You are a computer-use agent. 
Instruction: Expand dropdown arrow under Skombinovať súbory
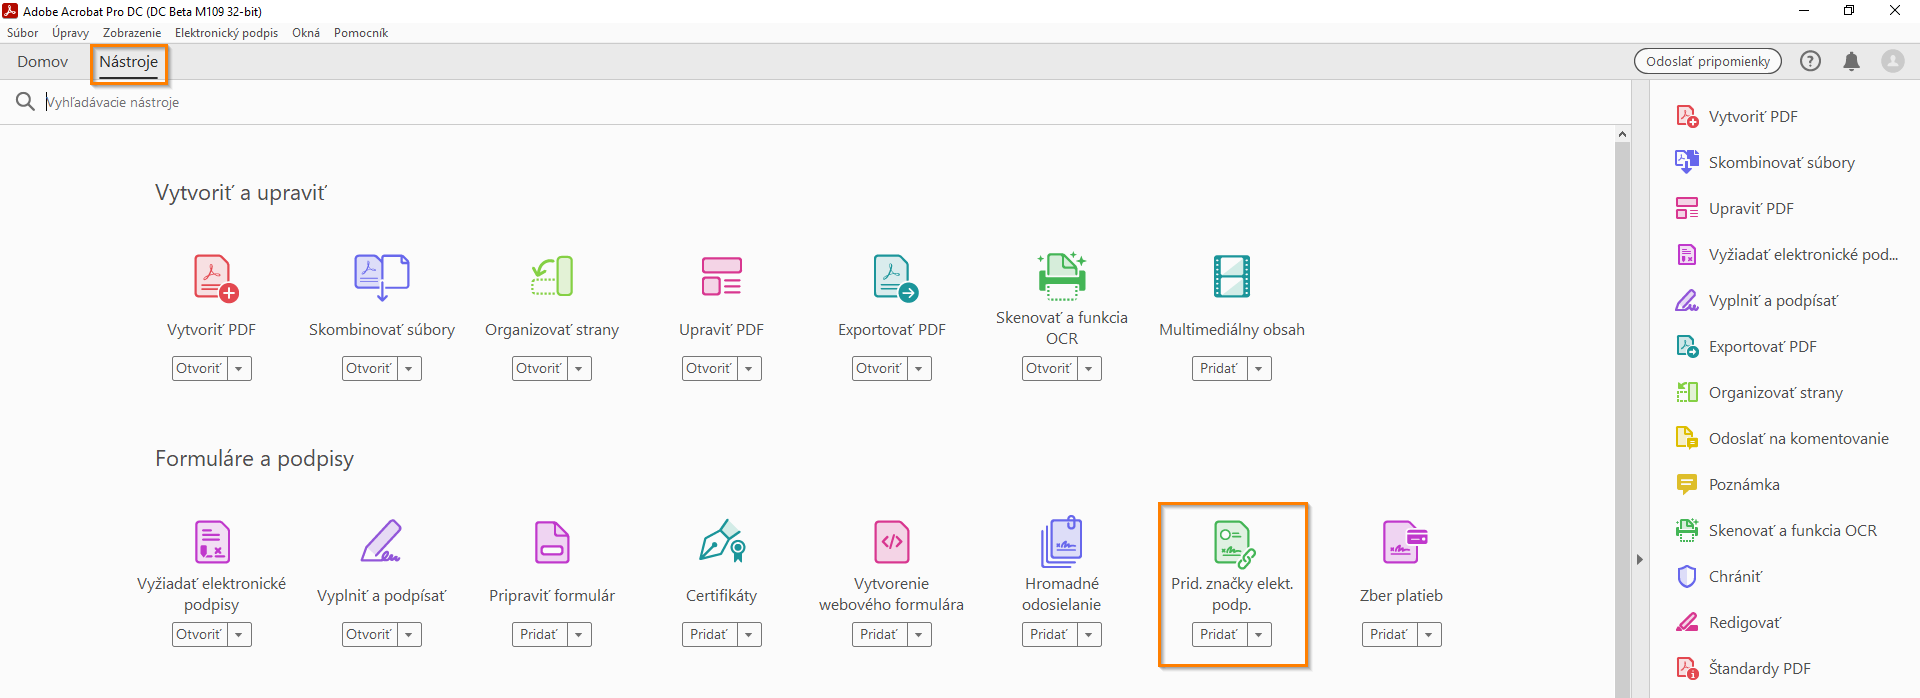pos(409,369)
